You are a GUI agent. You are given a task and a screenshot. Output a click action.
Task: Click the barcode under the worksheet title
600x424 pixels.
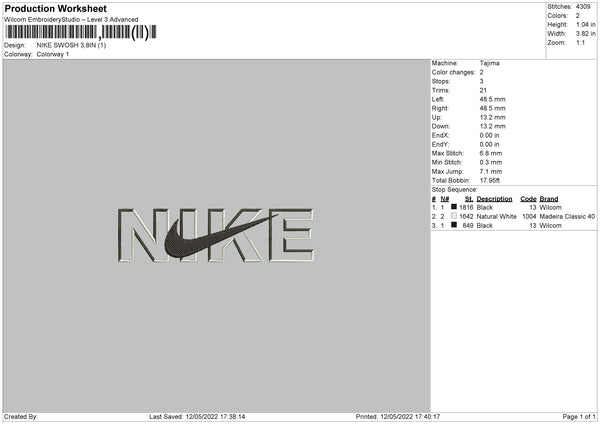click(x=81, y=32)
